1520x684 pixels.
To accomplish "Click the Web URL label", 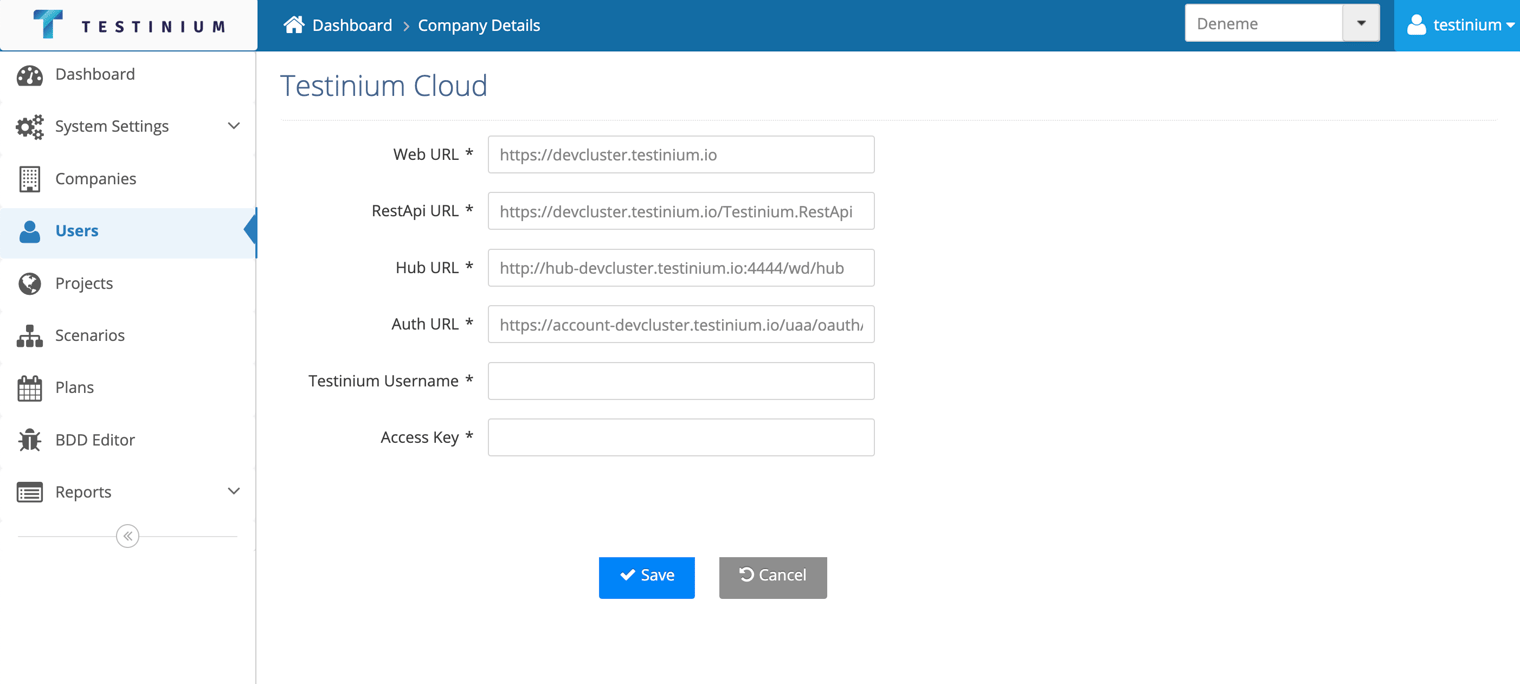I will coord(433,154).
